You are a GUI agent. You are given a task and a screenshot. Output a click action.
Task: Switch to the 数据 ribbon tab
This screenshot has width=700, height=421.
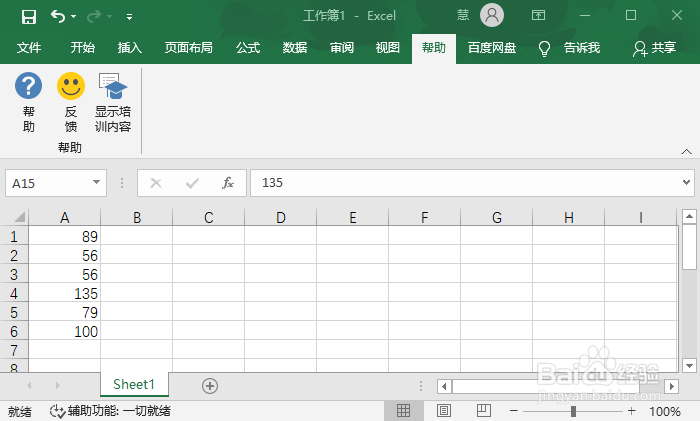[x=295, y=47]
